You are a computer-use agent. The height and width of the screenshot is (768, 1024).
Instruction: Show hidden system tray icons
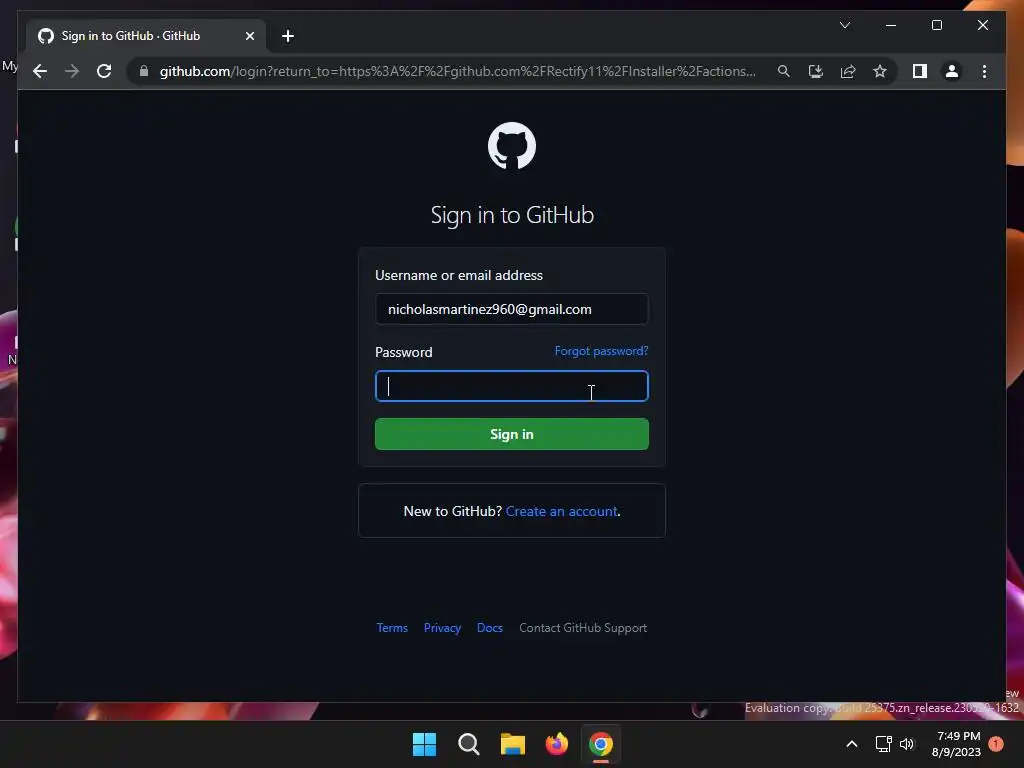(x=852, y=744)
